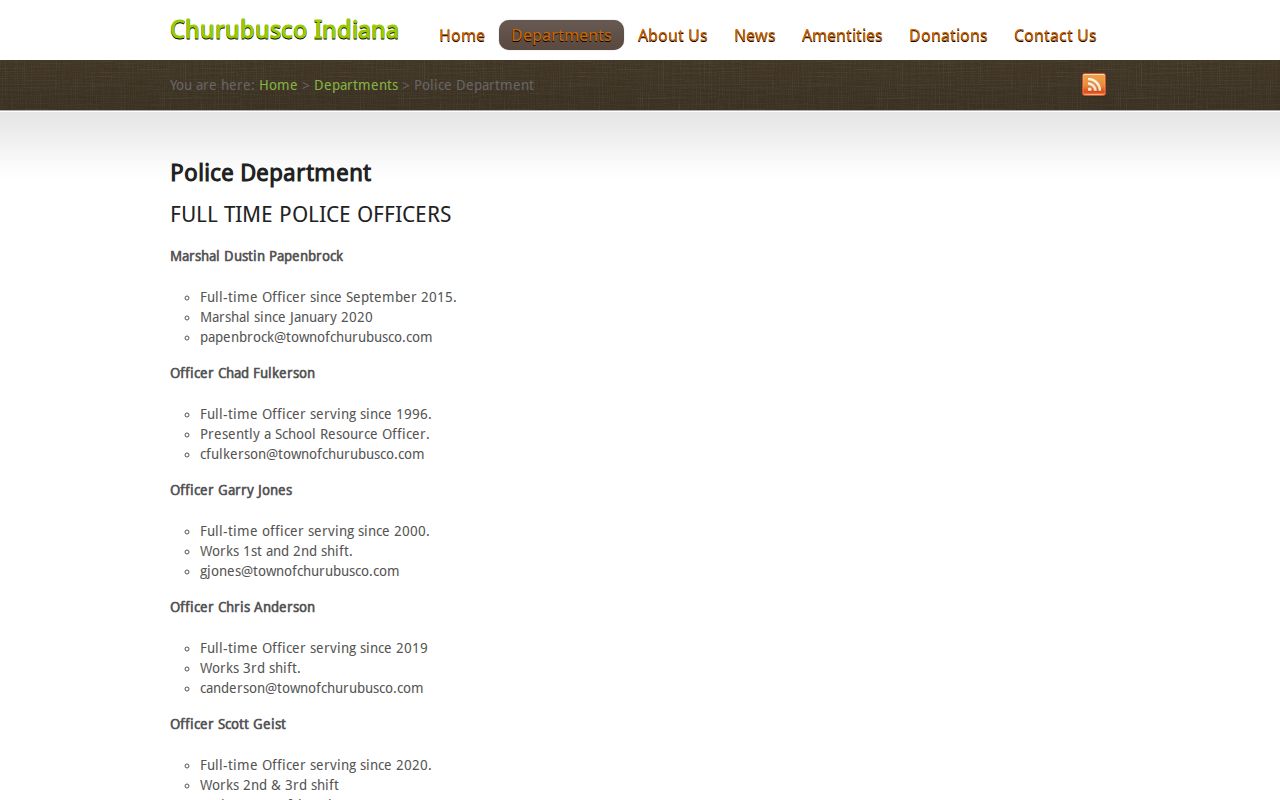The height and width of the screenshot is (800, 1280).
Task: Open the Amentities menu item
Action: tap(842, 35)
